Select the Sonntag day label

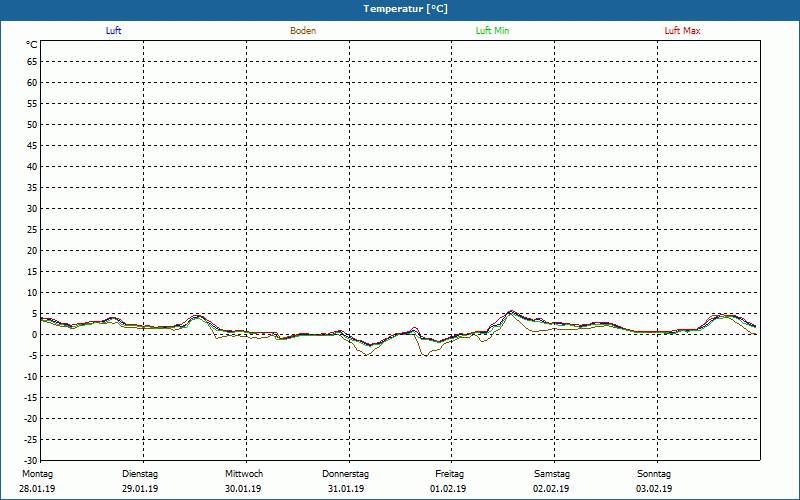(x=654, y=474)
